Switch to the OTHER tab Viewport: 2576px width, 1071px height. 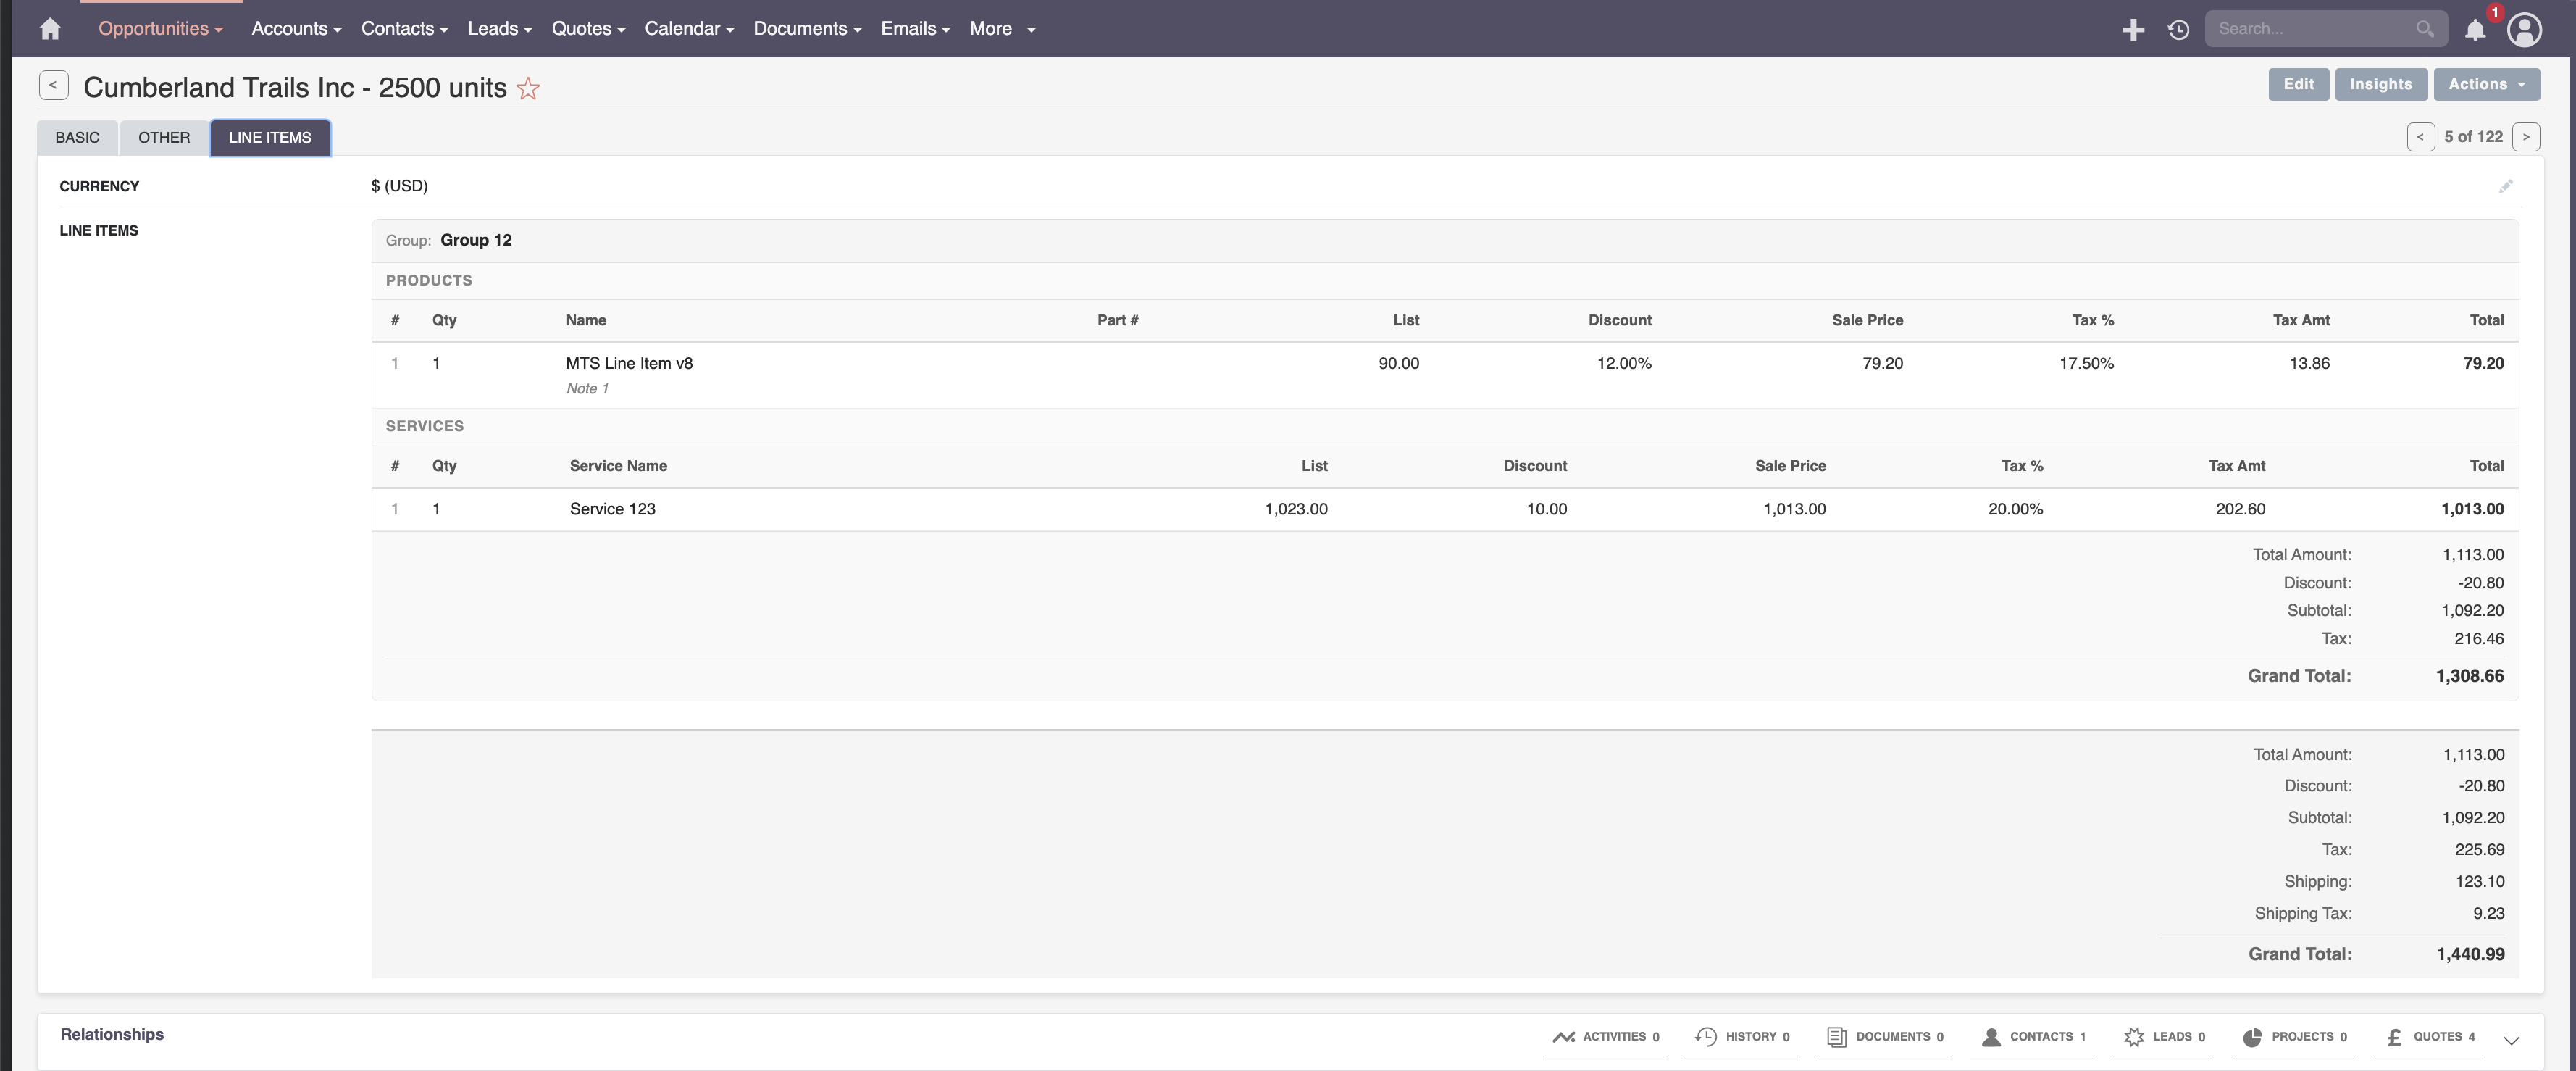164,138
